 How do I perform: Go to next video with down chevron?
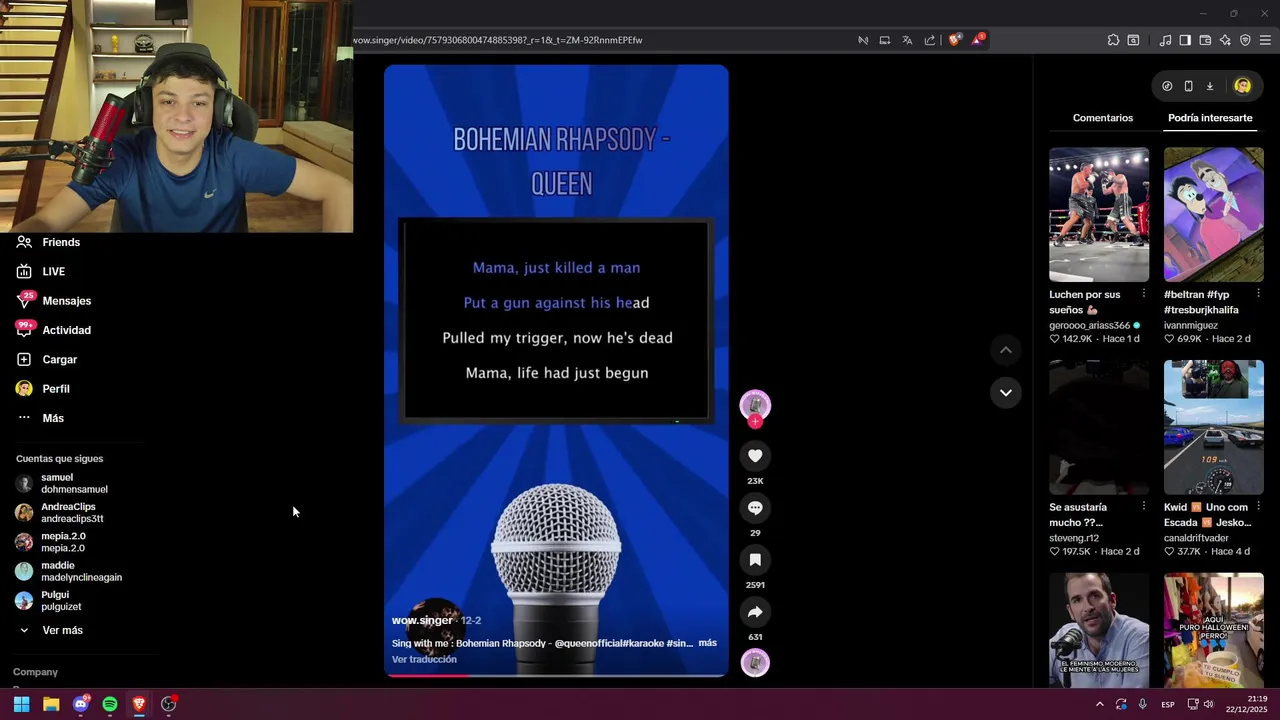1005,392
